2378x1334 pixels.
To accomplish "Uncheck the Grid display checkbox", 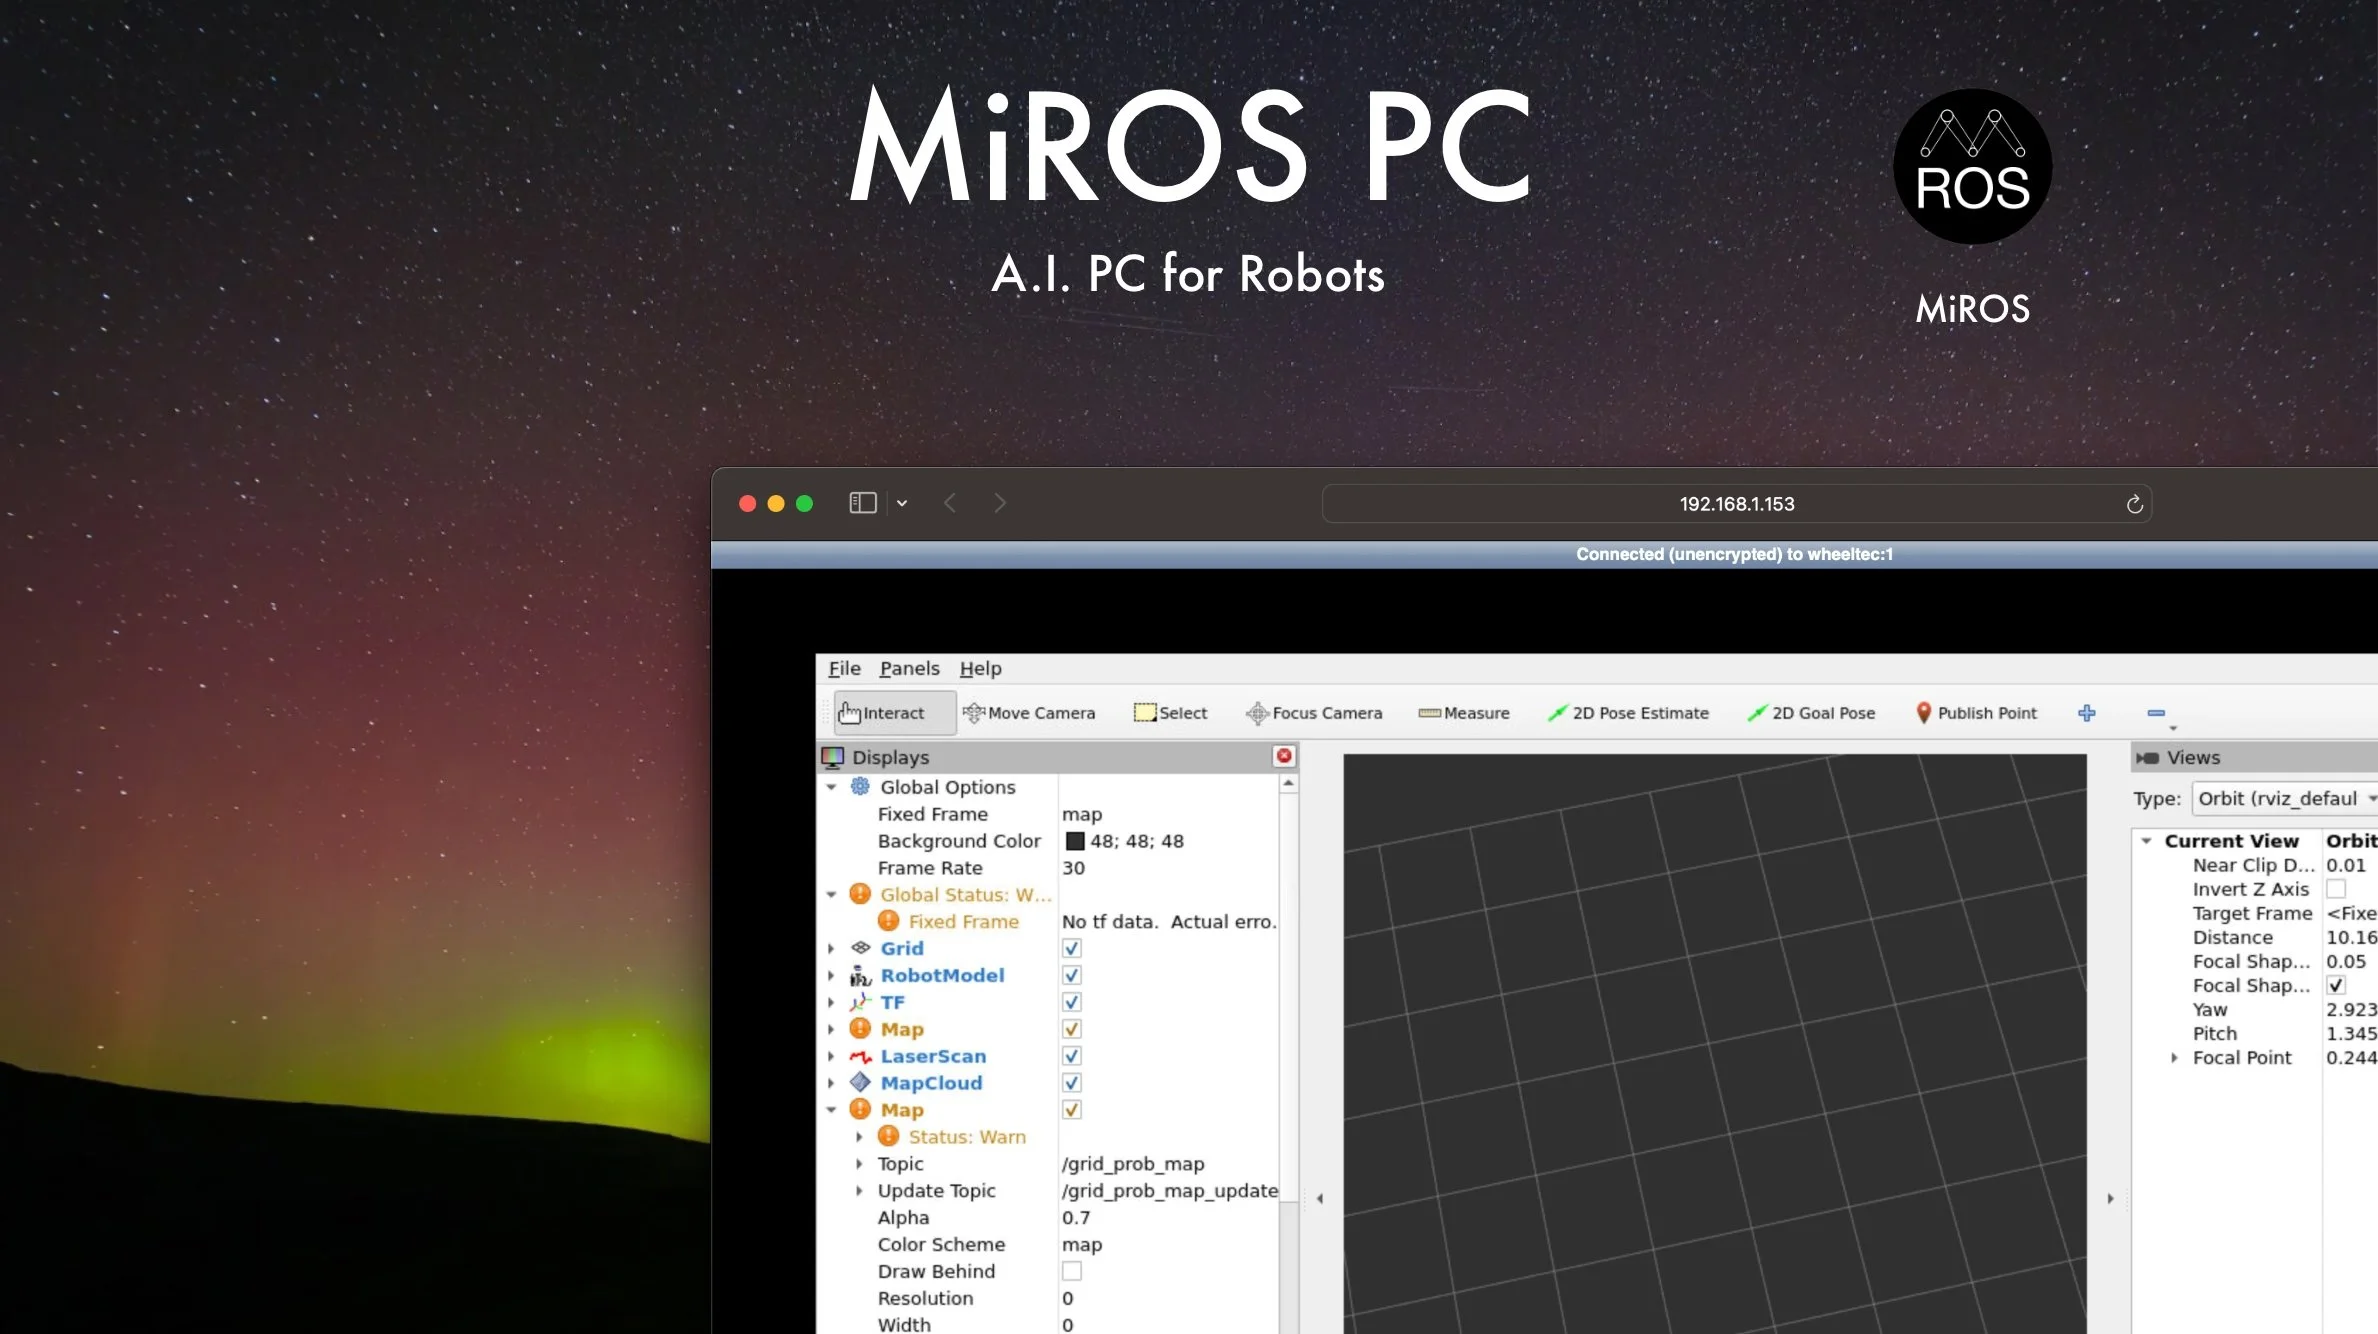I will click(x=1071, y=948).
